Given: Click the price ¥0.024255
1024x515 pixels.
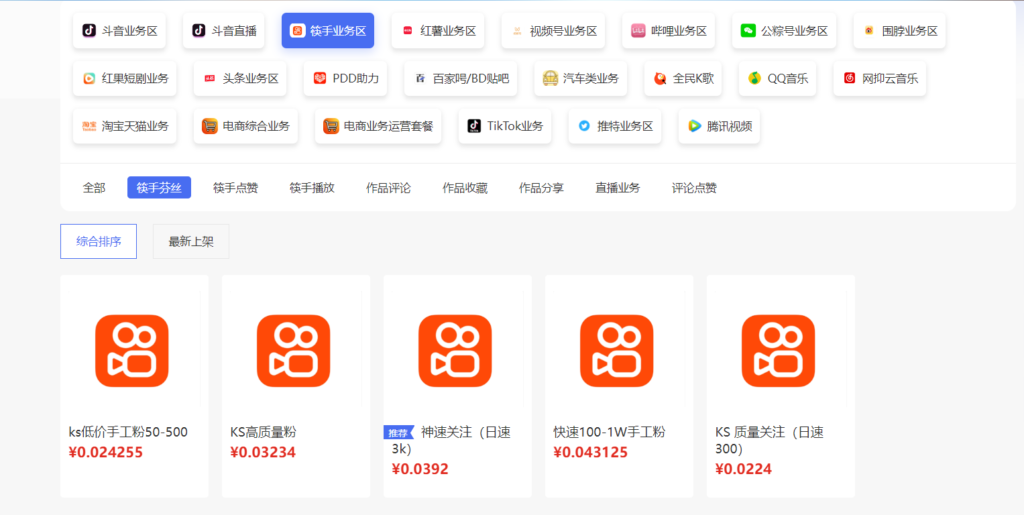Looking at the screenshot, I should point(106,452).
